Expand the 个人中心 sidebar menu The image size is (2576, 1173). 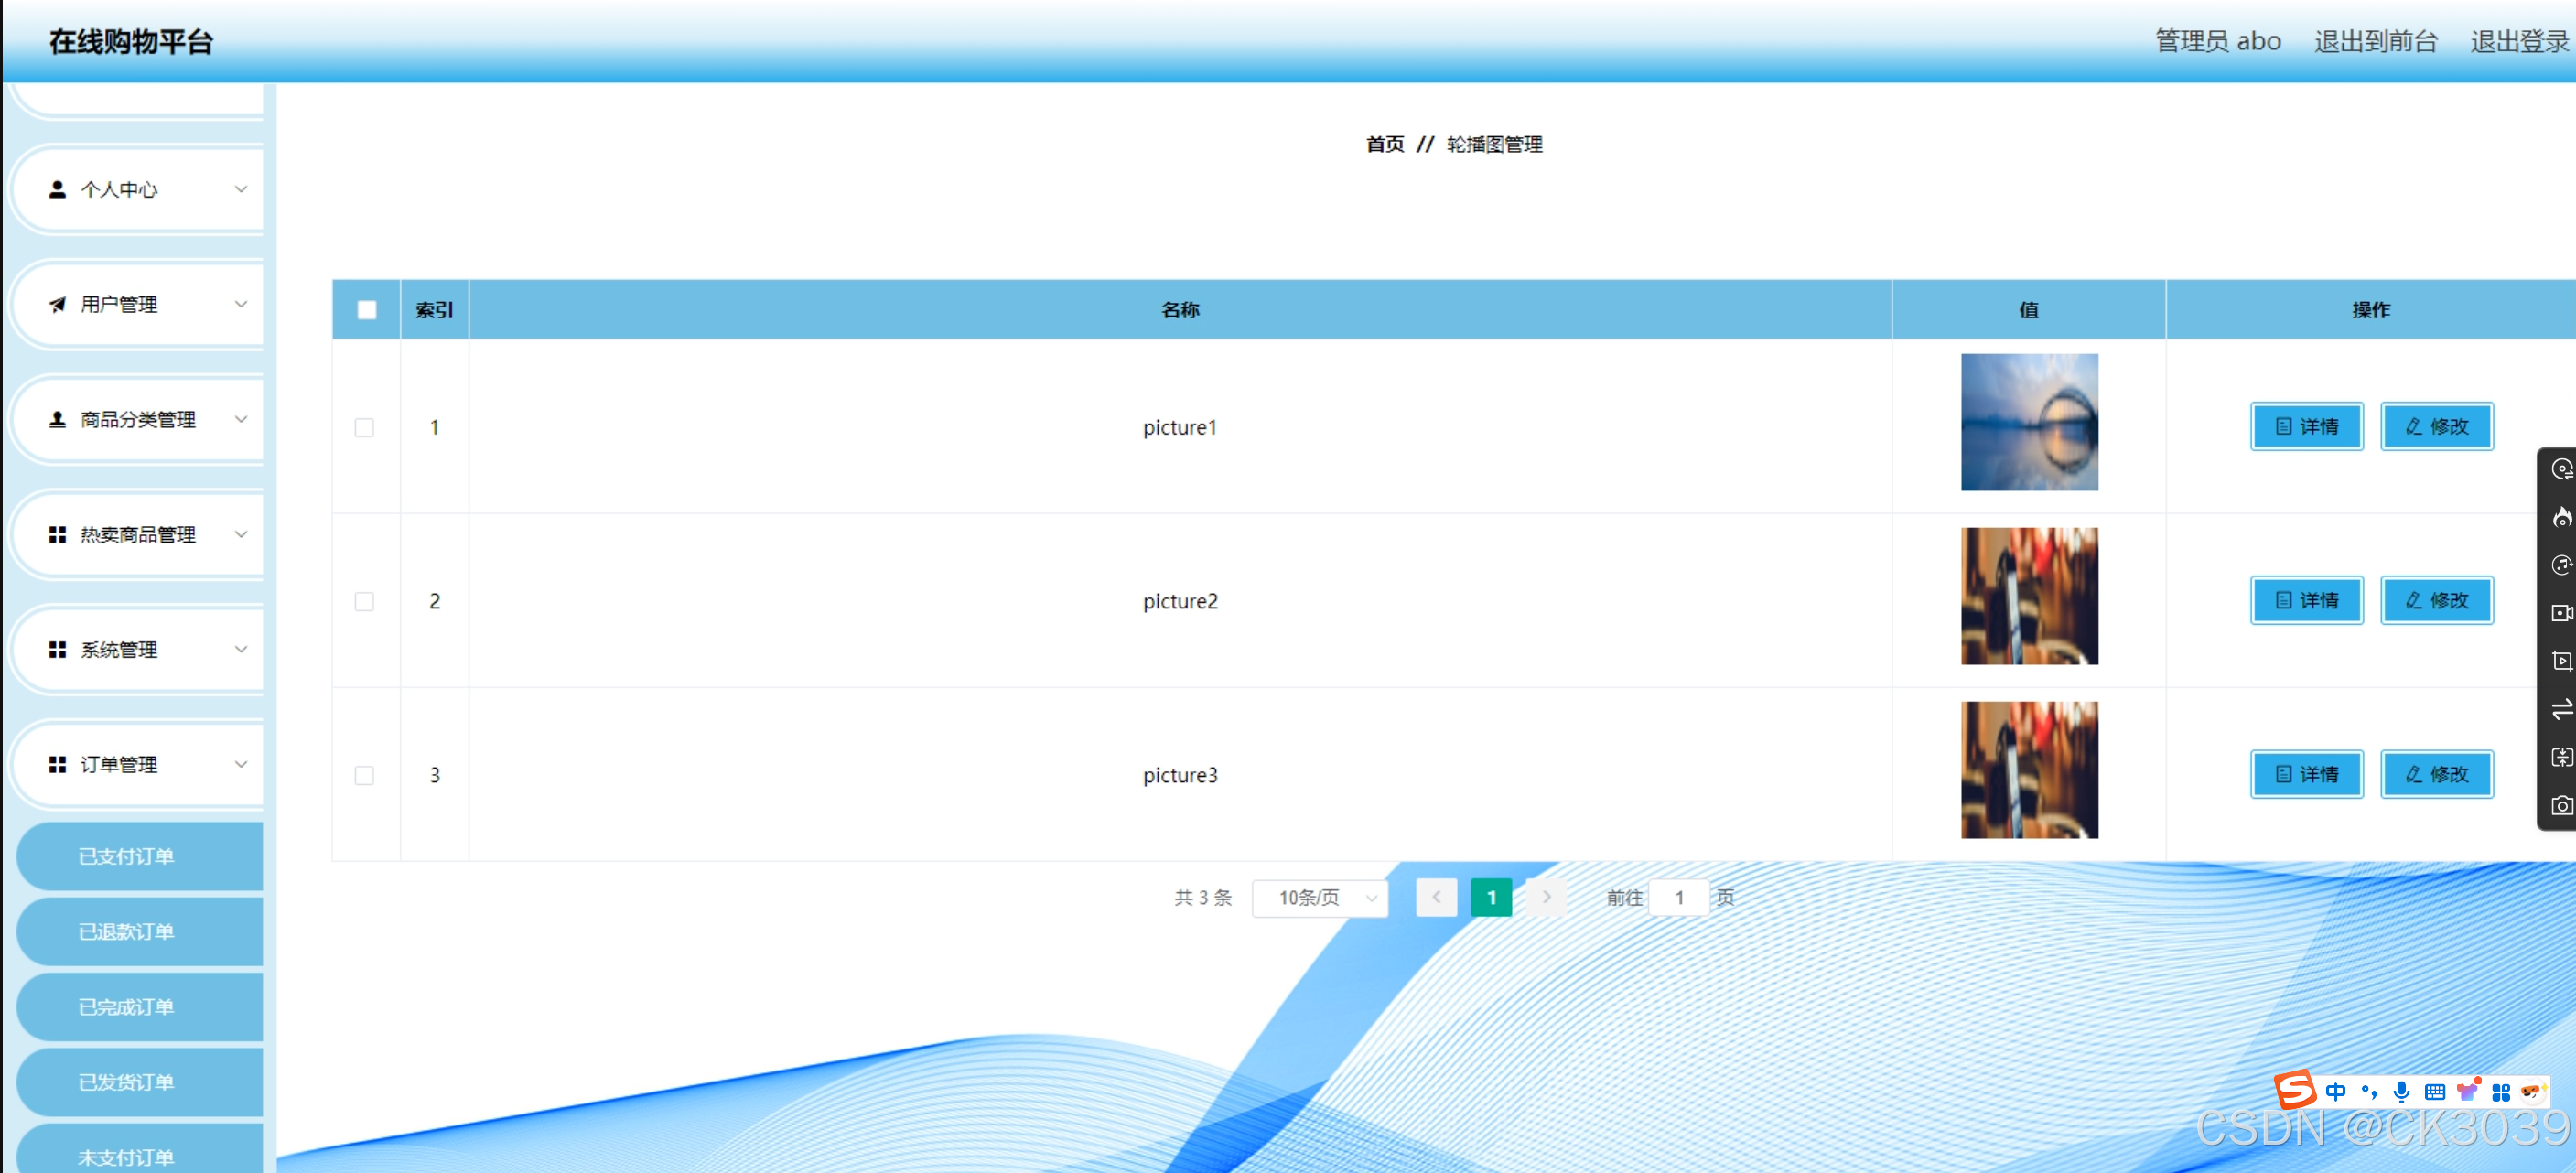point(140,189)
